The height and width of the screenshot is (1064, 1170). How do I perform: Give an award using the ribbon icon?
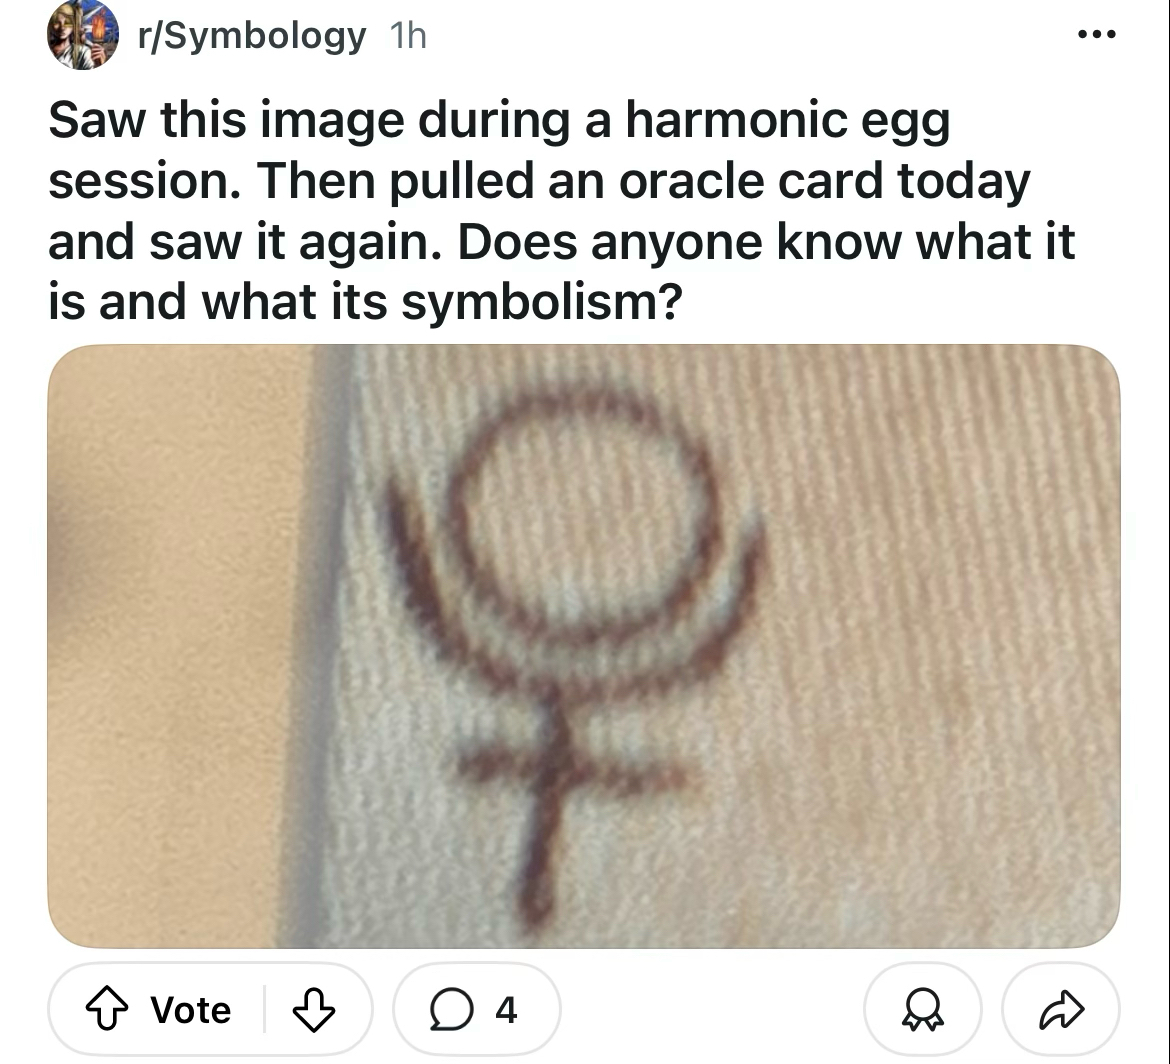click(922, 1010)
